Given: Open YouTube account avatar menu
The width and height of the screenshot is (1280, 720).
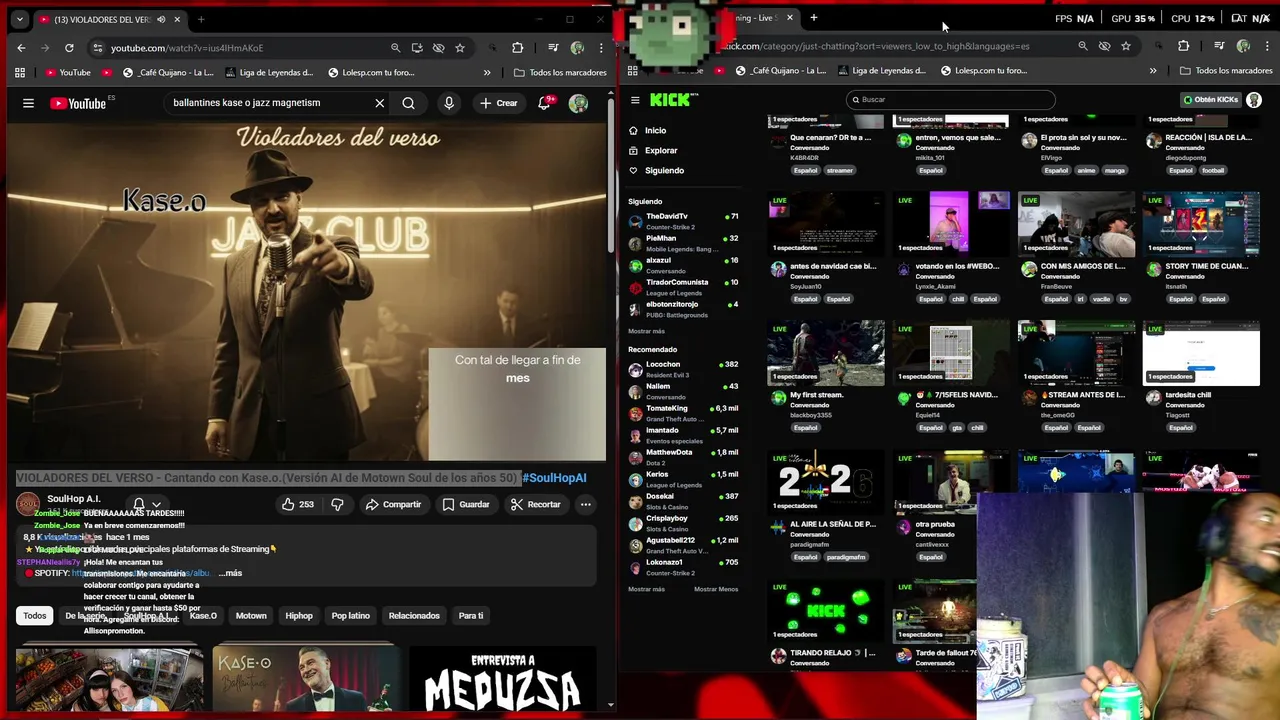Looking at the screenshot, I should tap(578, 103).
